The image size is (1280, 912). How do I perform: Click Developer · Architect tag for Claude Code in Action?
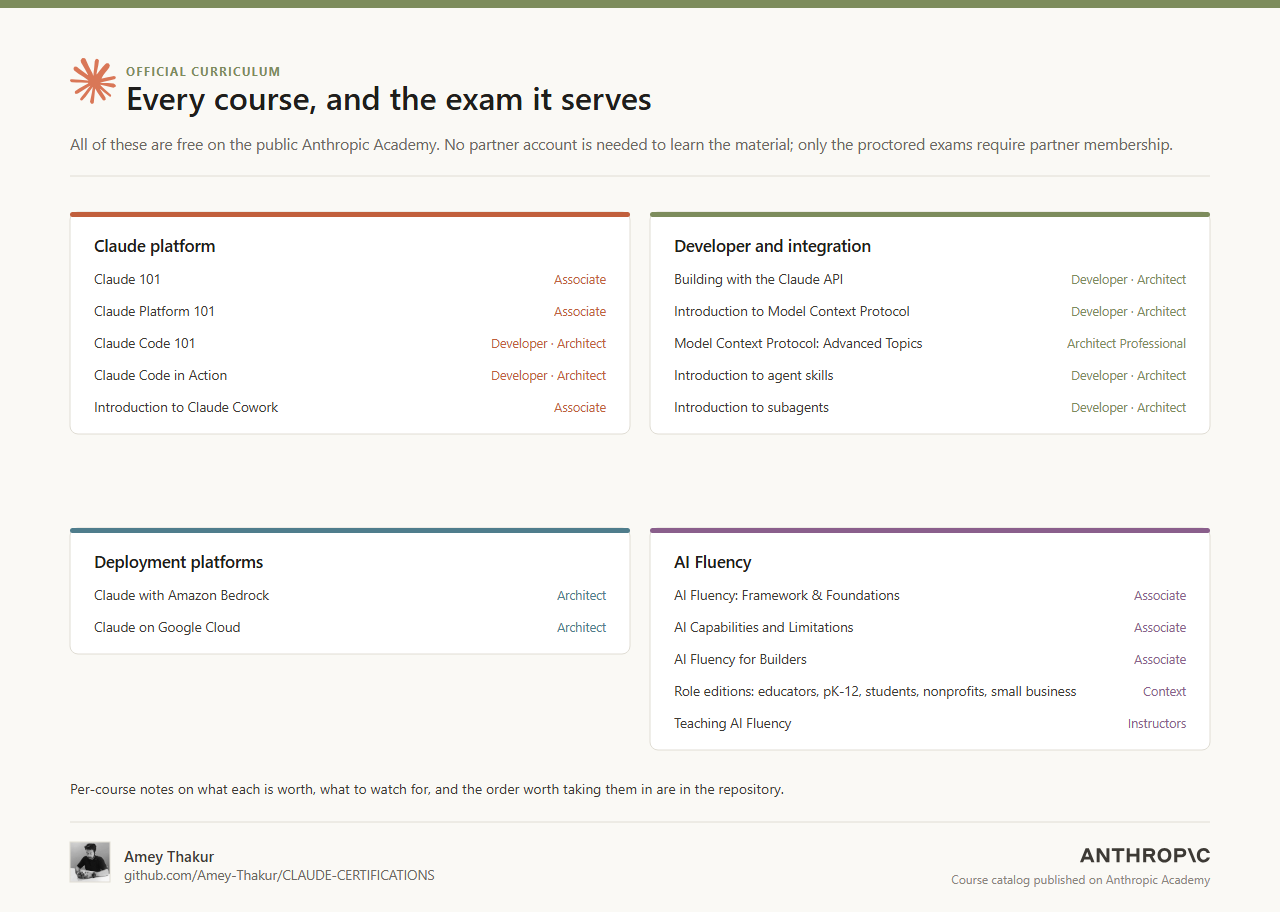pyautogui.click(x=548, y=376)
